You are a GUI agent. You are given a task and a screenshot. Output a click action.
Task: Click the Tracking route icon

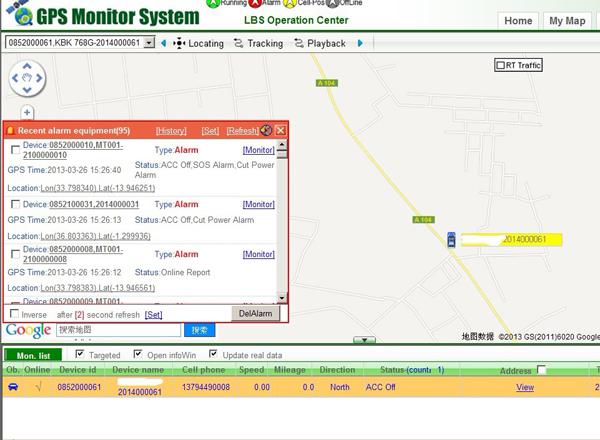point(238,43)
